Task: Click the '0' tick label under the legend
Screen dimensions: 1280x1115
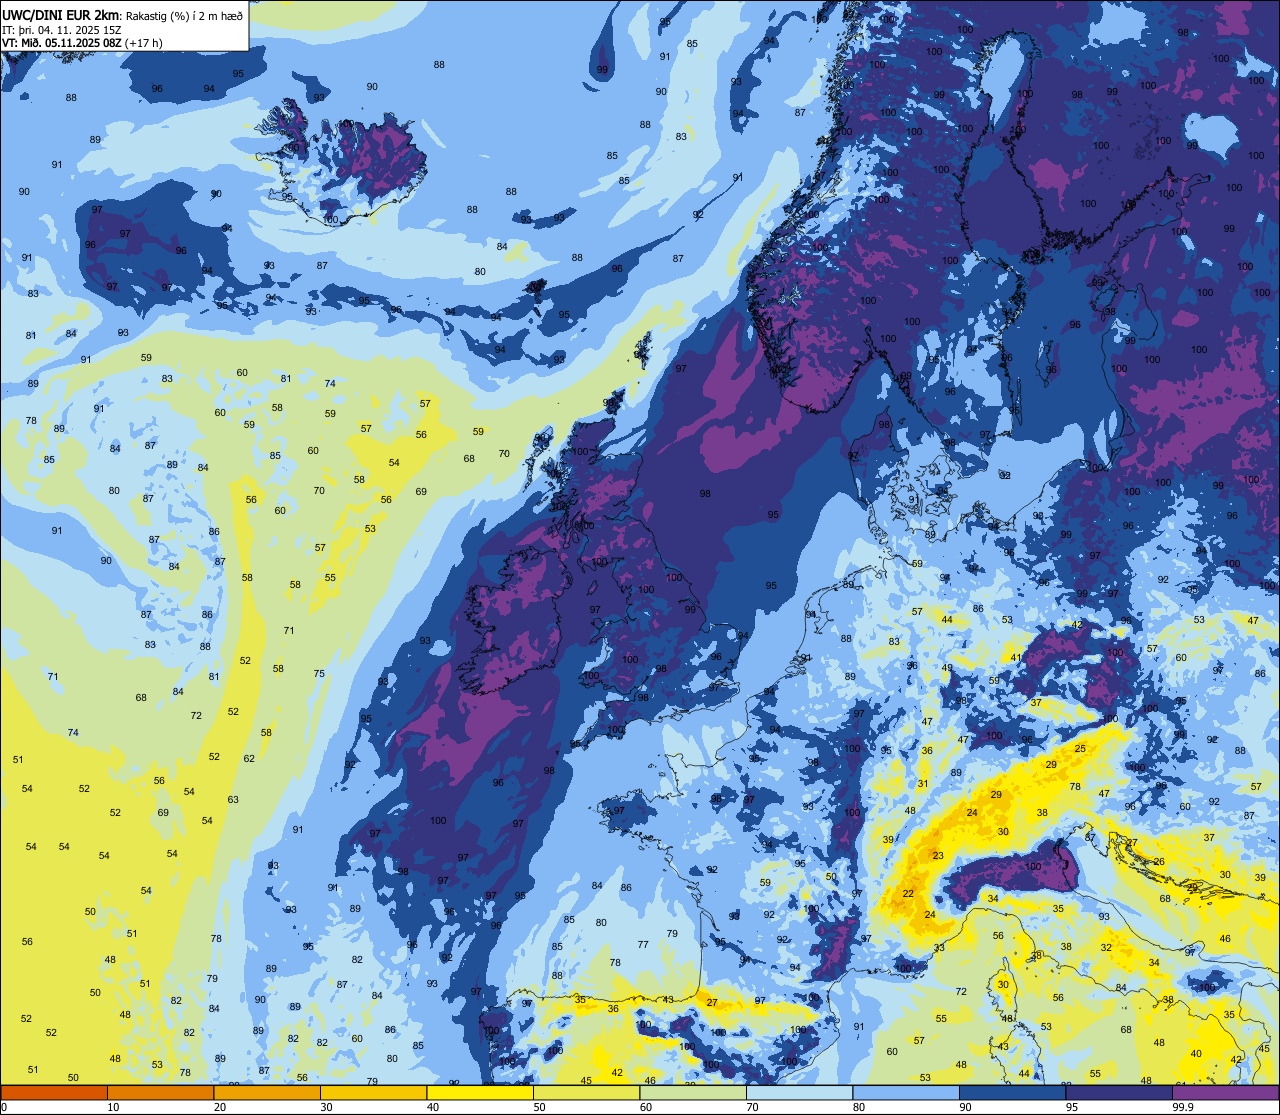Action: tap(4, 1107)
